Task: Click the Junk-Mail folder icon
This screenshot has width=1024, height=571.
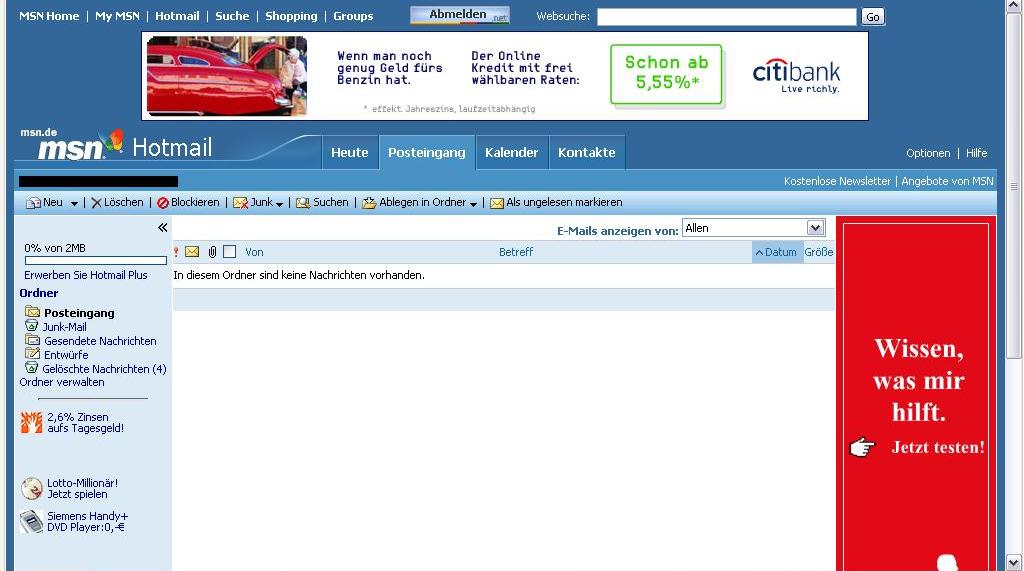Action: [31, 325]
